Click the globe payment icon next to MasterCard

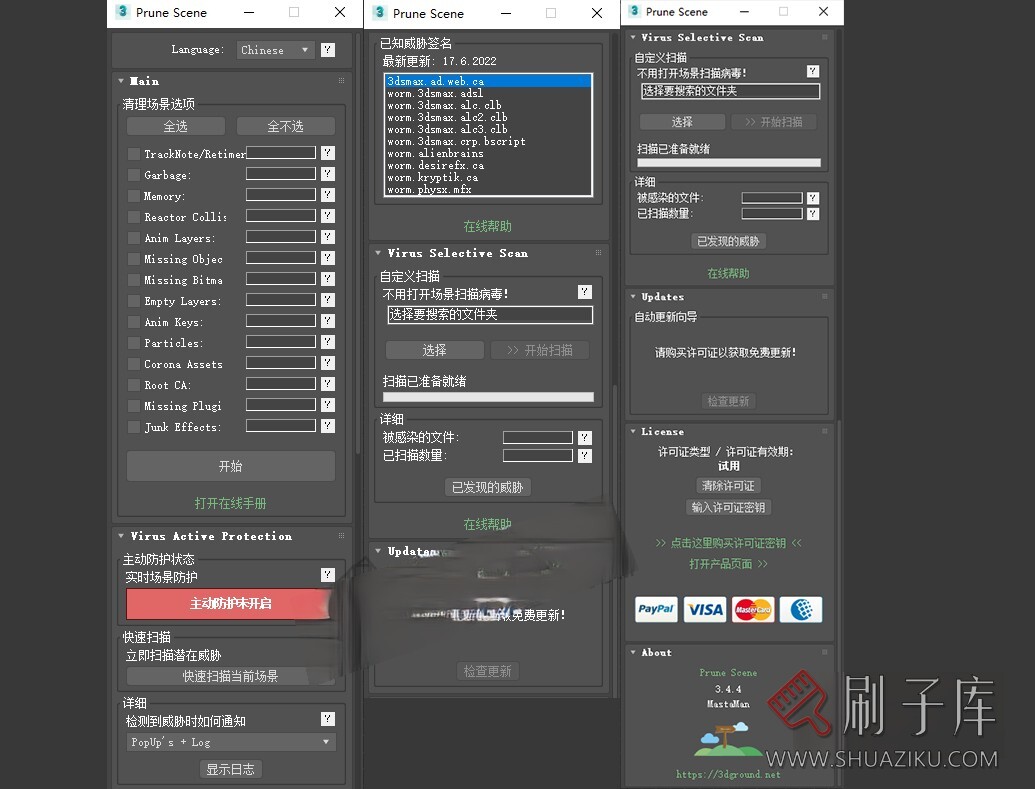pyautogui.click(x=800, y=609)
